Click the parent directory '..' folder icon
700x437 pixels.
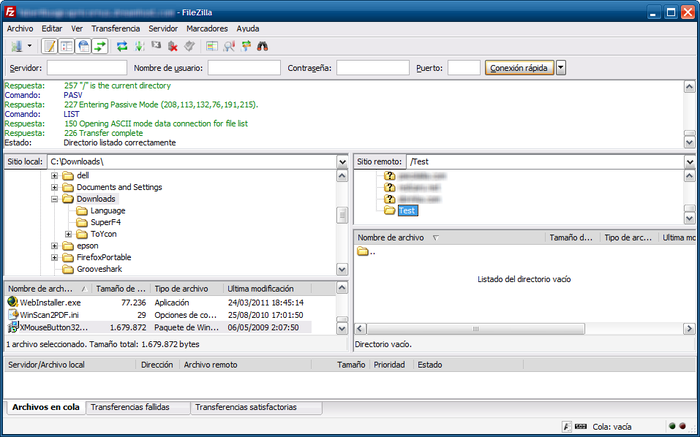[x=362, y=252]
